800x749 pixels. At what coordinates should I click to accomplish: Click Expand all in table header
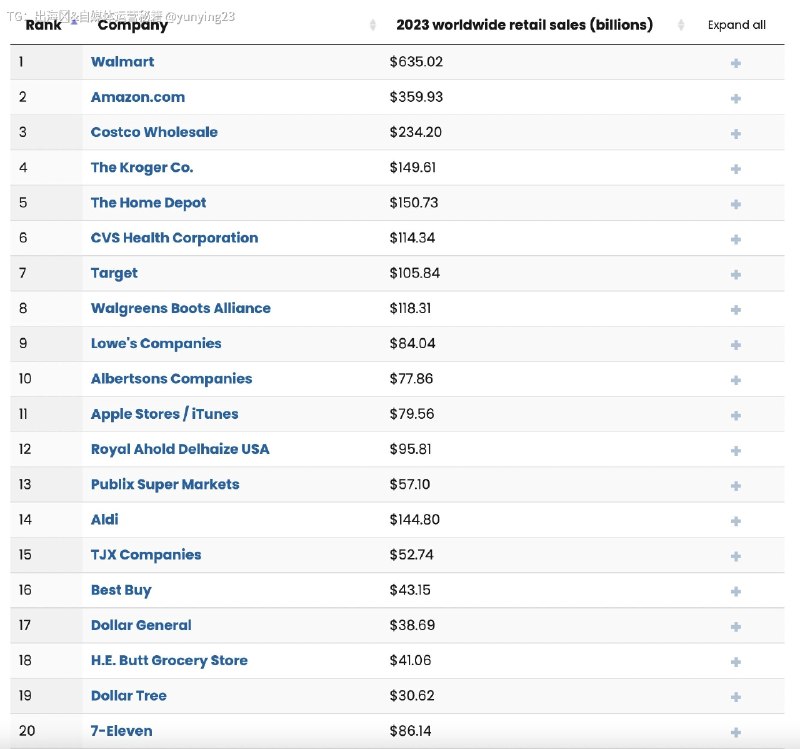tap(736, 24)
